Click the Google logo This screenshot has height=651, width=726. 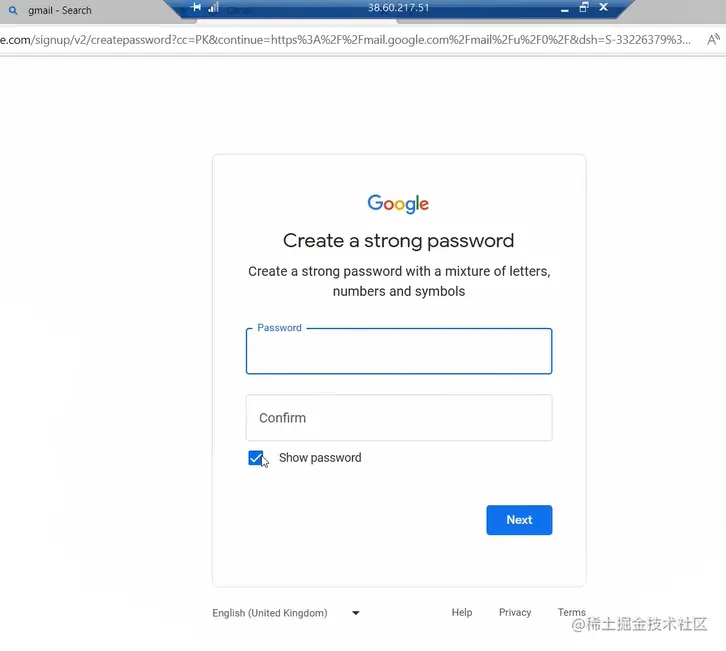(398, 204)
